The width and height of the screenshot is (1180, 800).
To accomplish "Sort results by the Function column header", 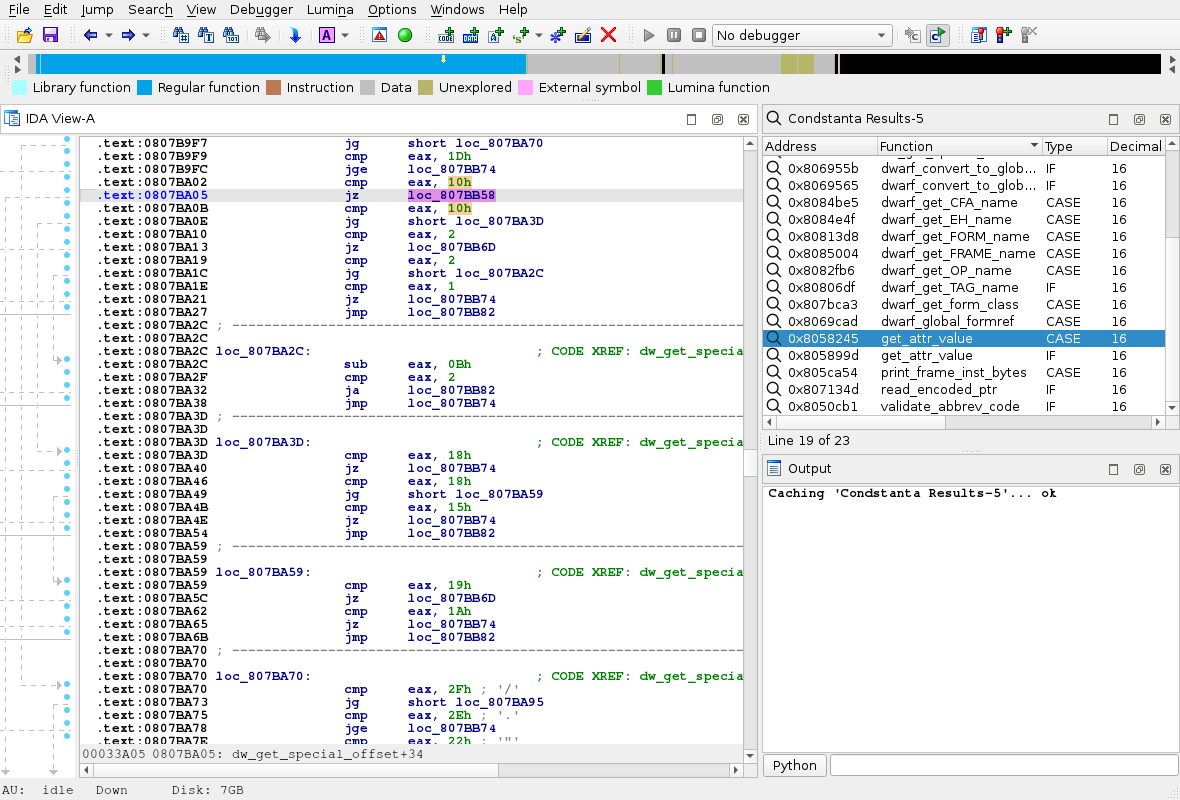I will (958, 146).
